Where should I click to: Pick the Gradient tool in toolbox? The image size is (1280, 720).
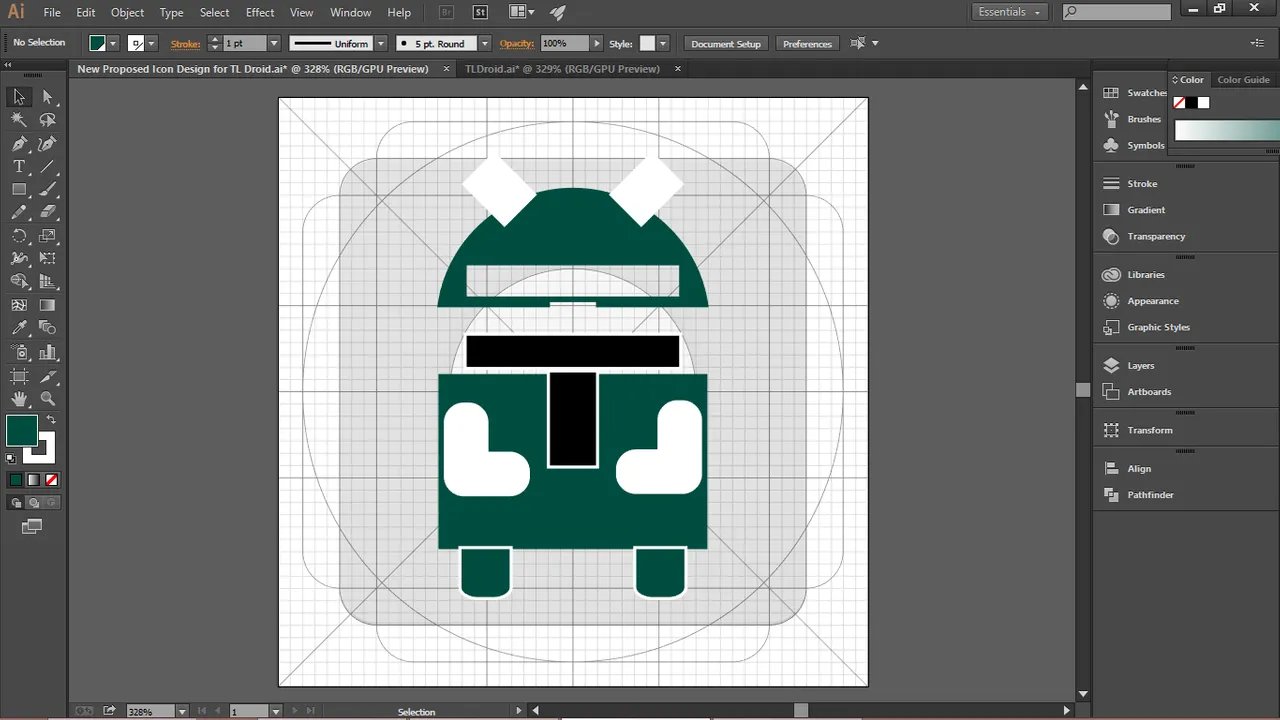(x=47, y=305)
